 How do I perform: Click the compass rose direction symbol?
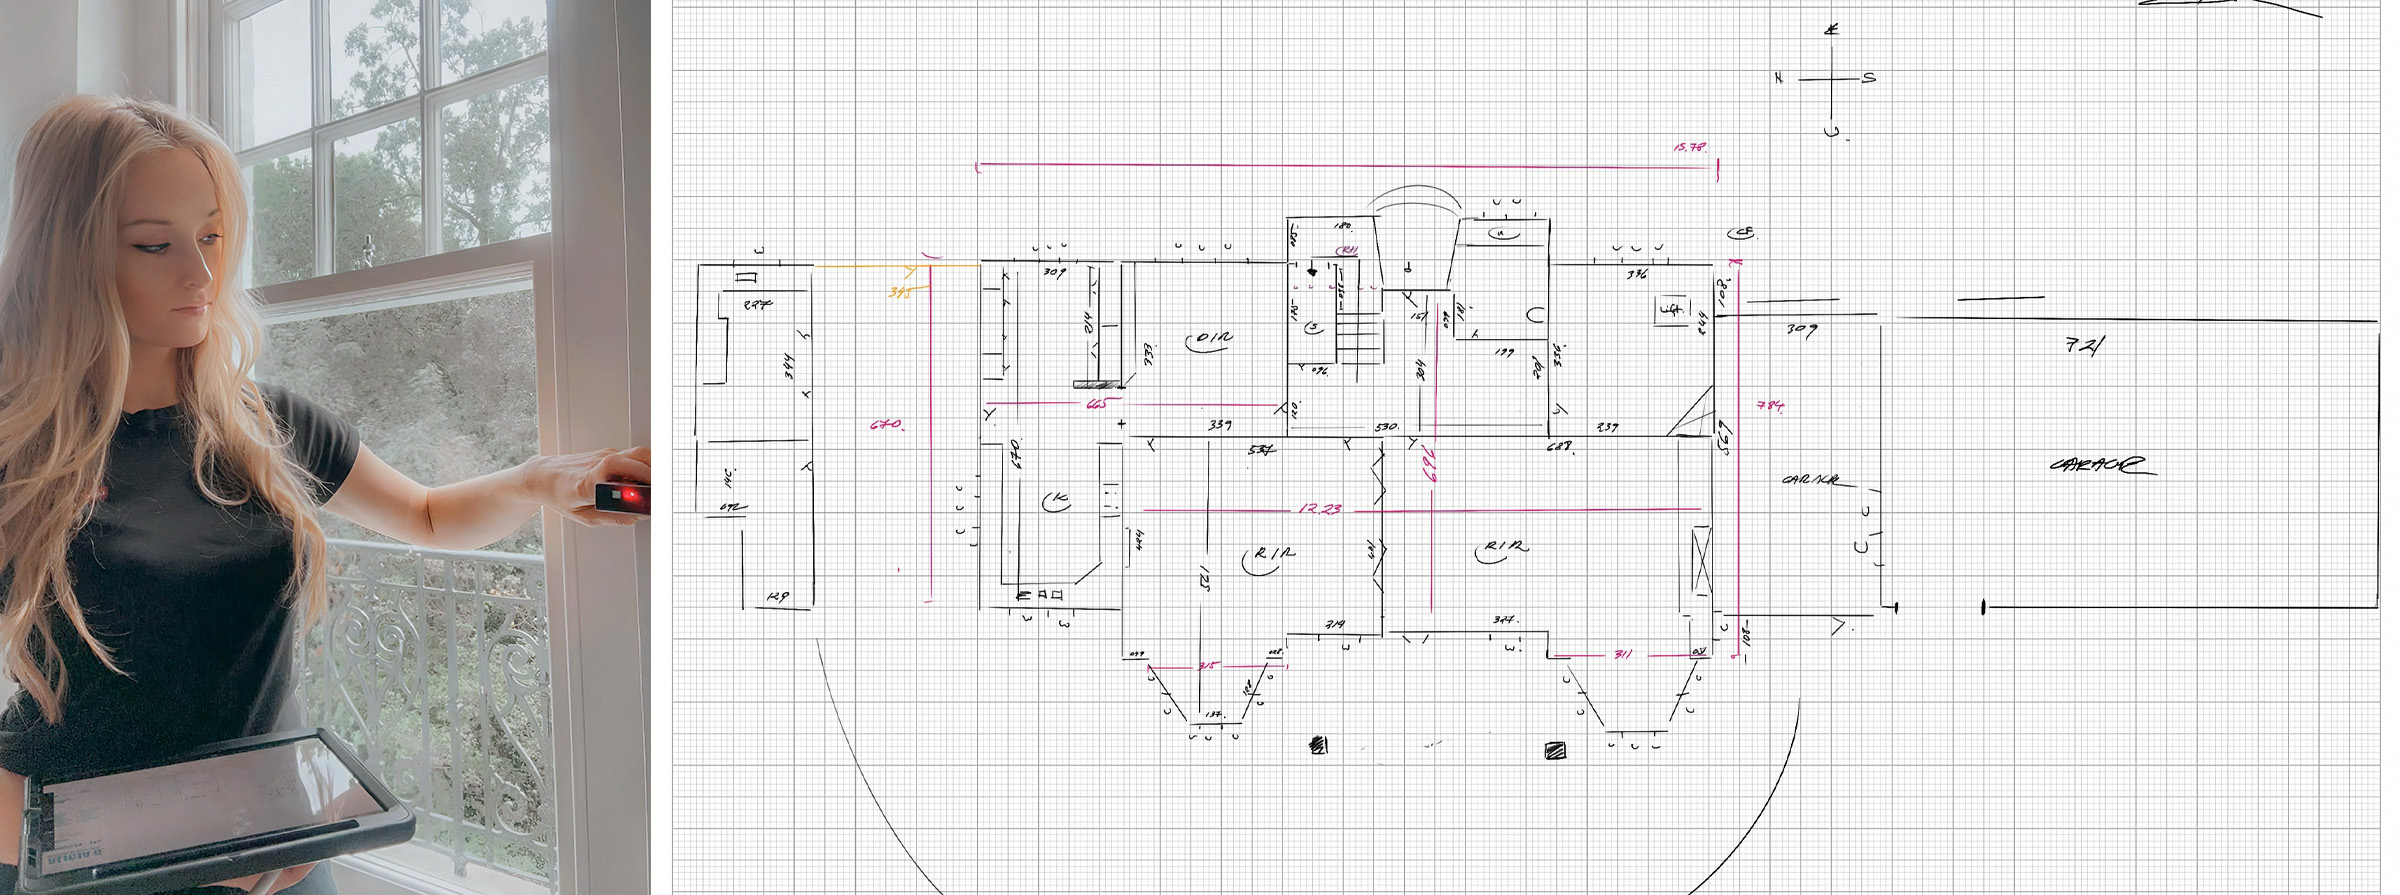point(1831,79)
